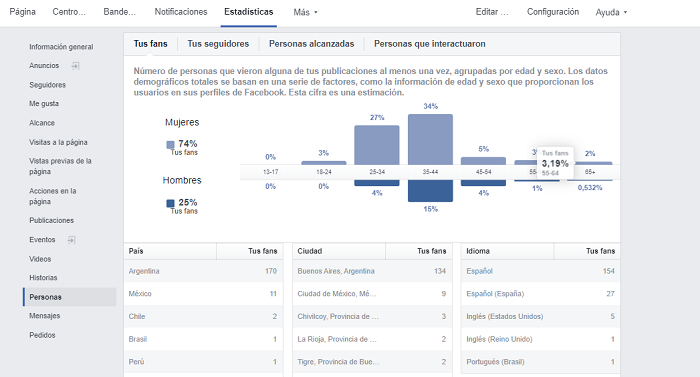Switch to the Tus seguidores tab
700x377 pixels.
pos(218,44)
